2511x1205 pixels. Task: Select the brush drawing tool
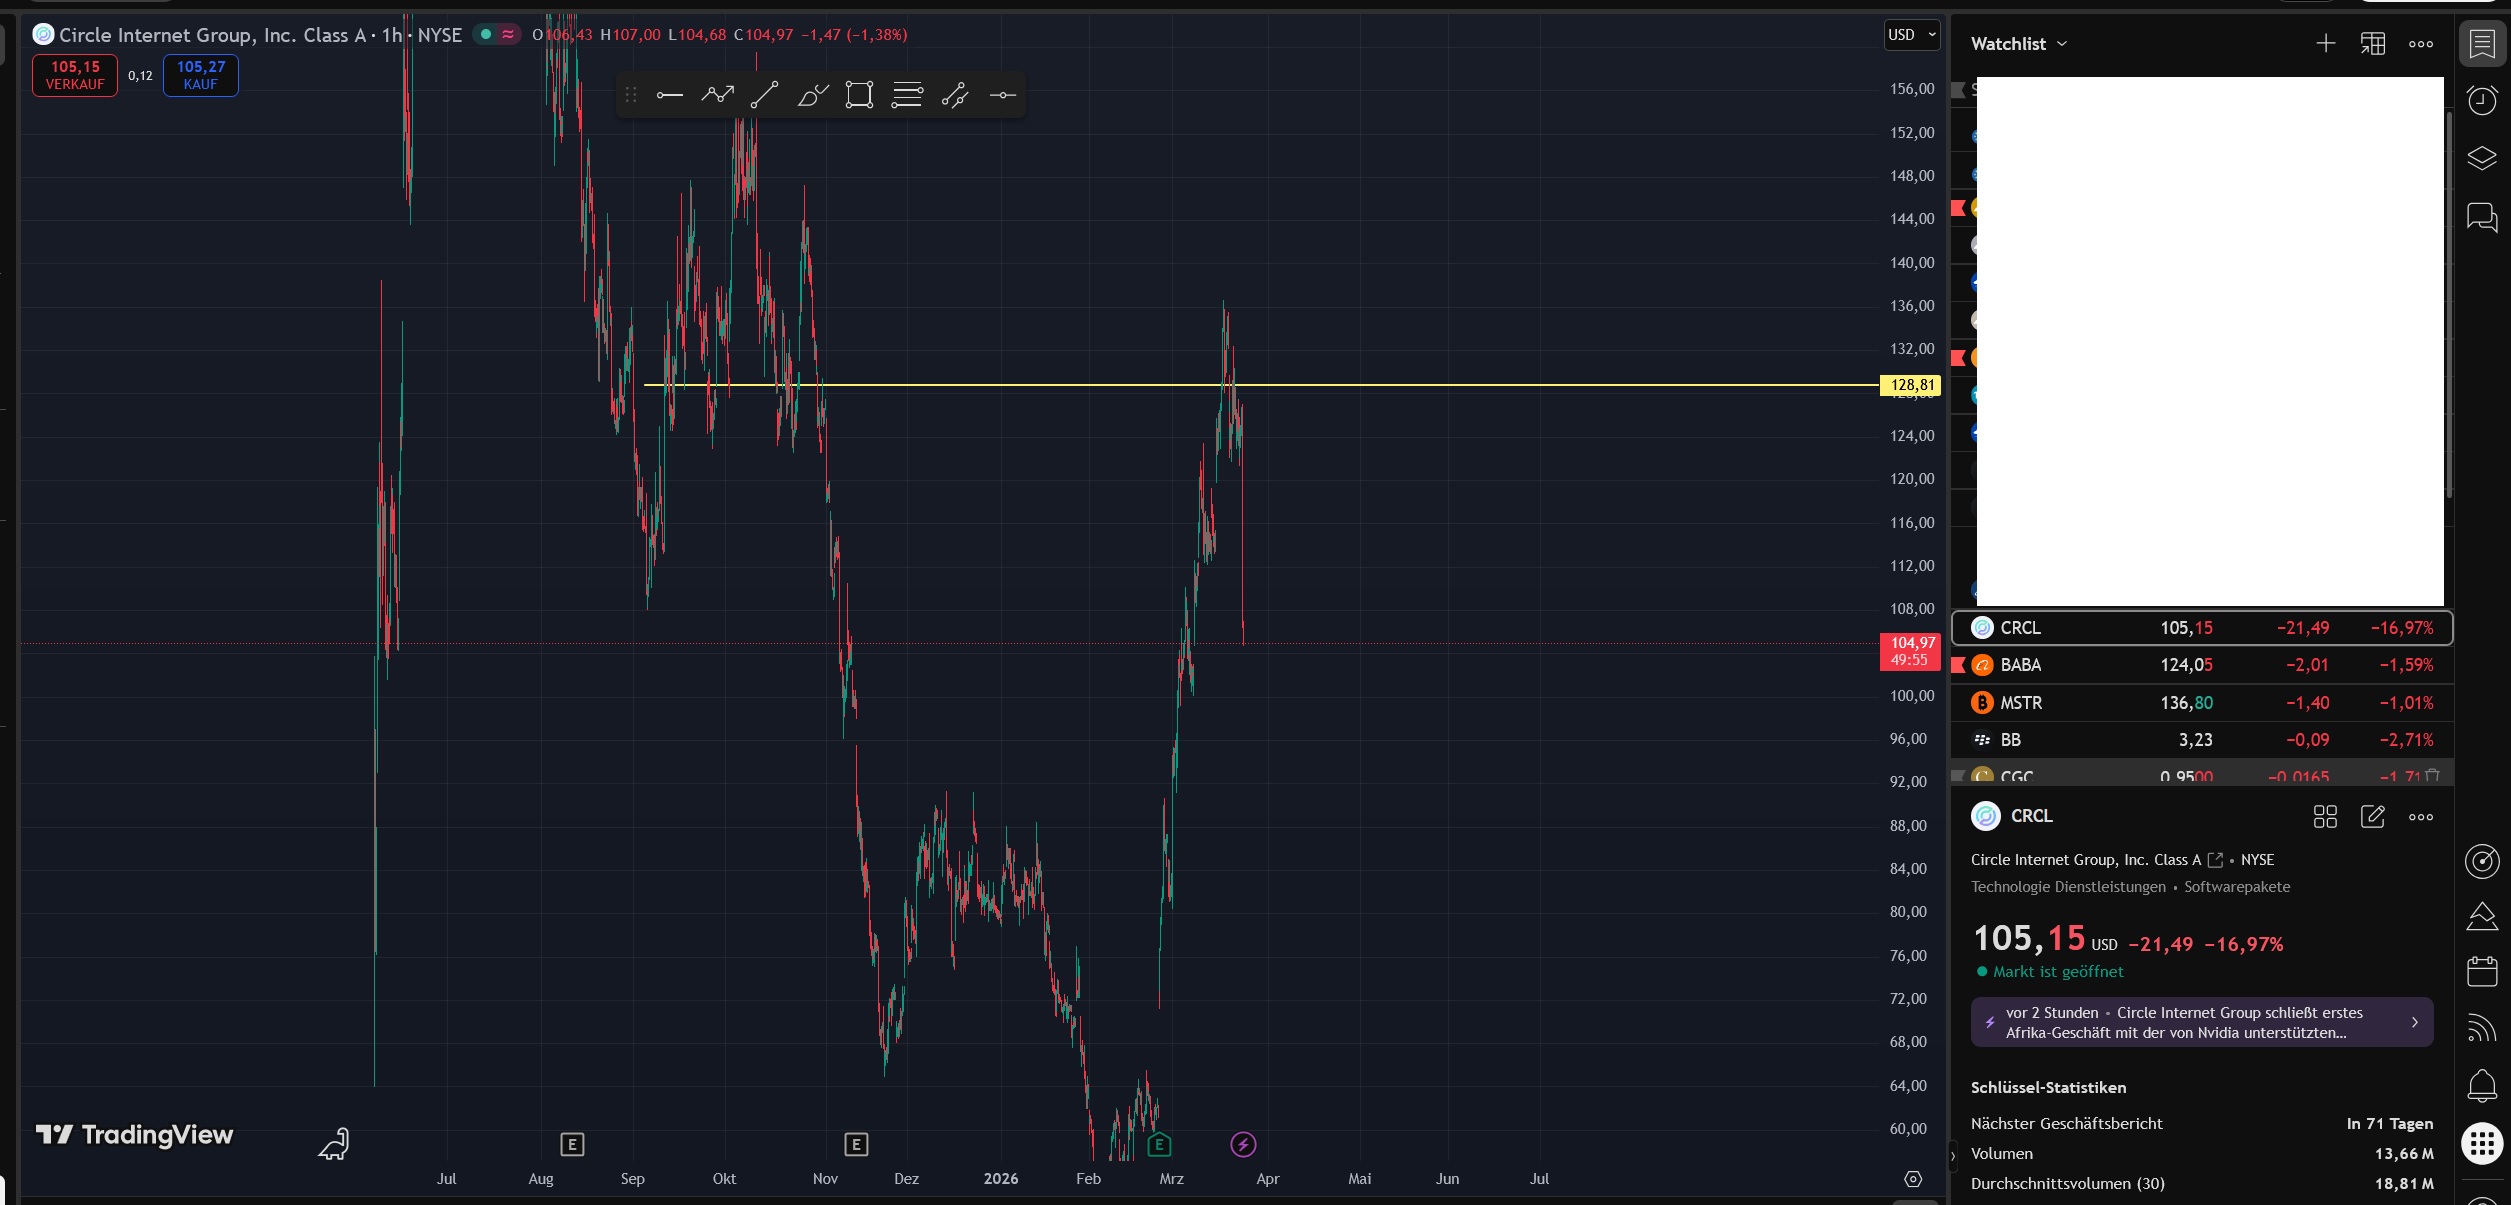click(812, 96)
